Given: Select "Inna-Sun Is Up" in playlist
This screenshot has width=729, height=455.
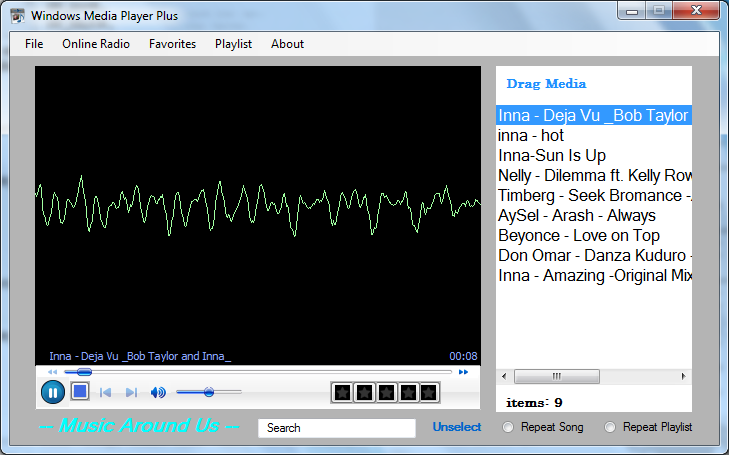Looking at the screenshot, I should click(x=594, y=155).
